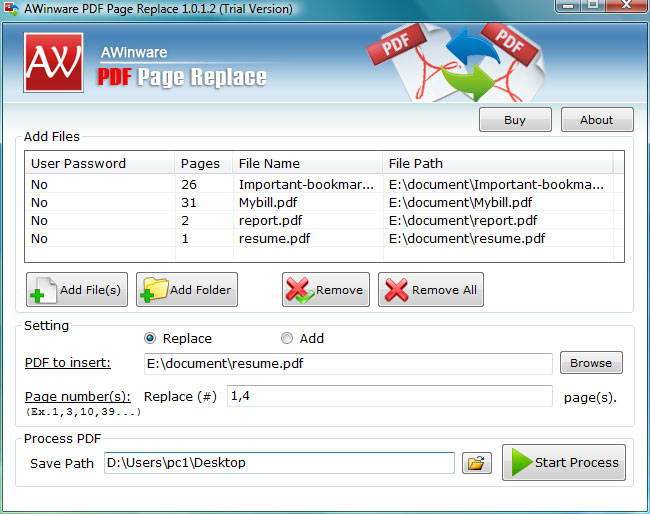Close the AWinware window
650x514 pixels.
point(626,5)
